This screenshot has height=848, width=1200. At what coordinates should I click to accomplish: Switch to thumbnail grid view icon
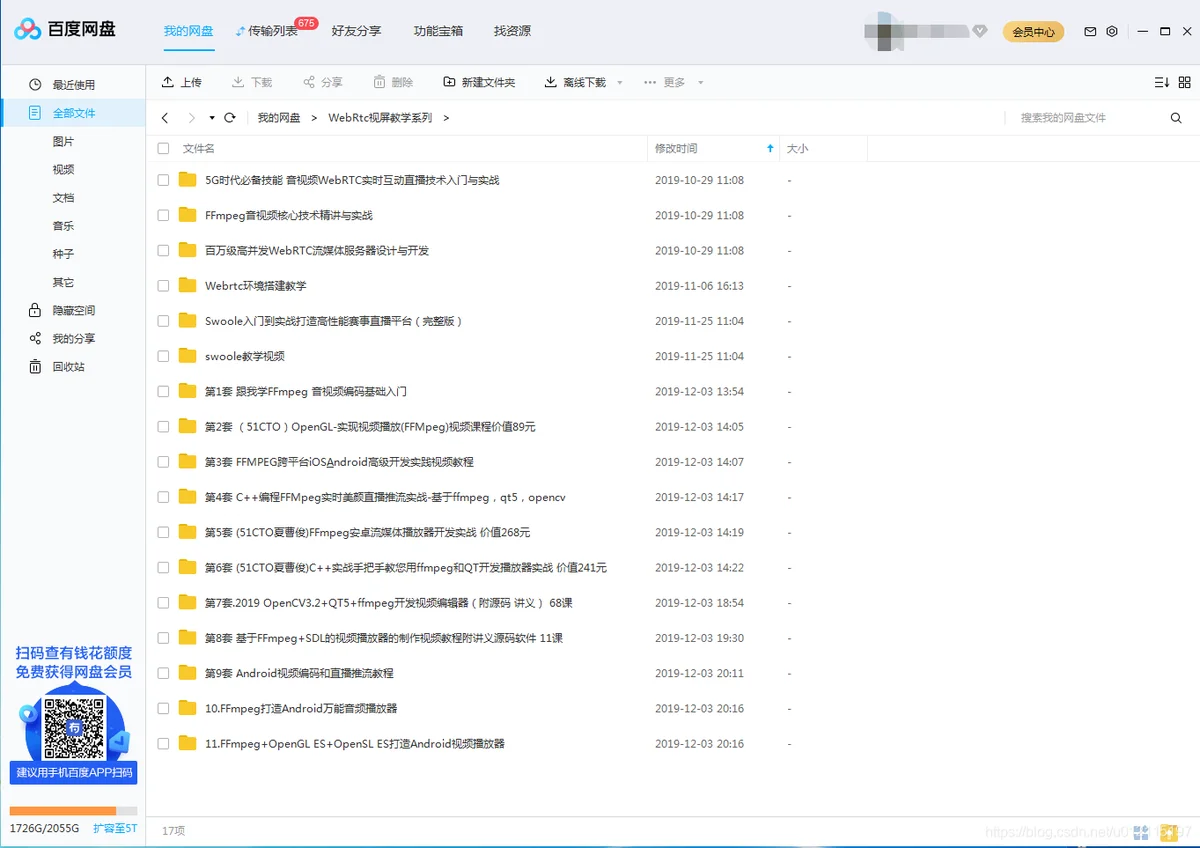(x=1184, y=82)
